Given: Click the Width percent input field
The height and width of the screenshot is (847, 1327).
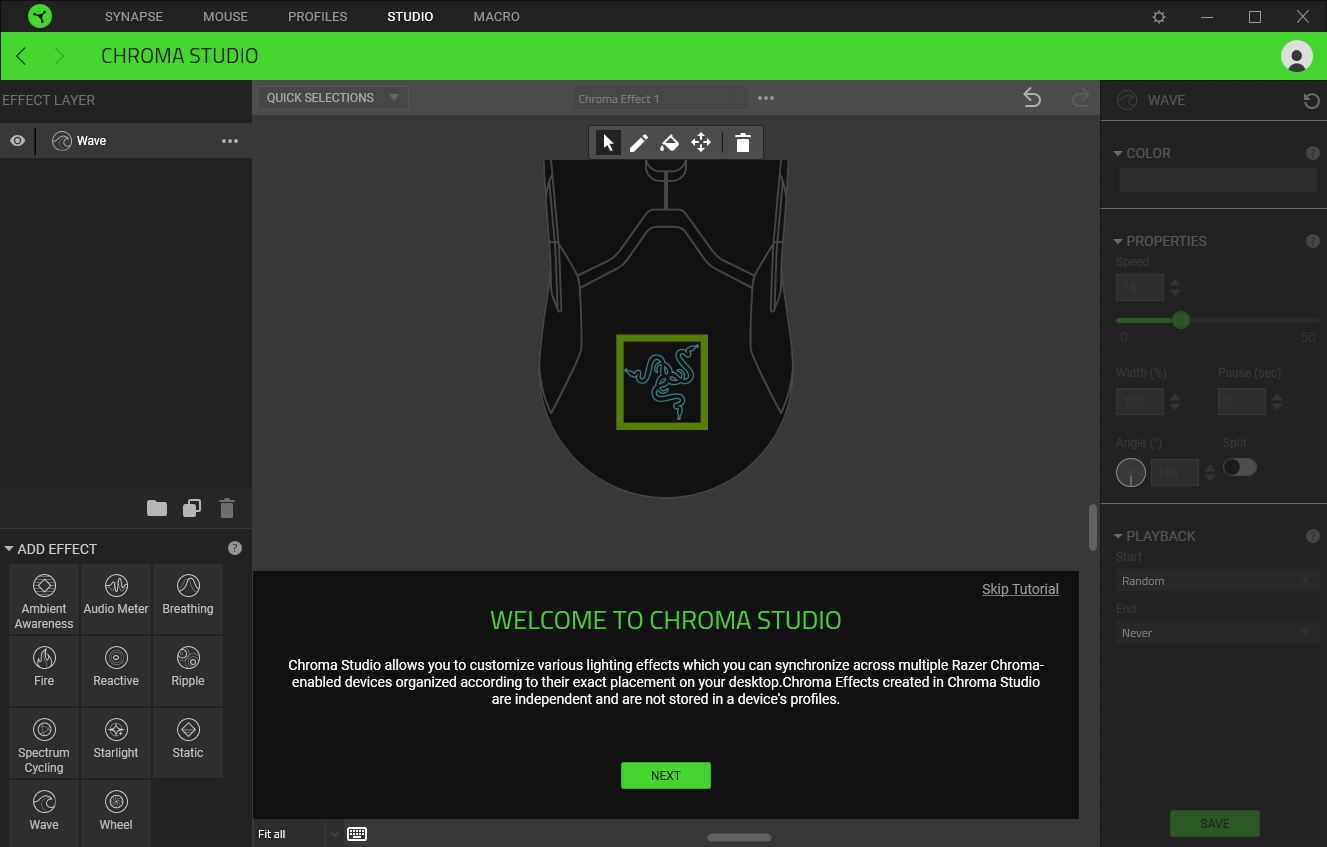Looking at the screenshot, I should point(1140,402).
